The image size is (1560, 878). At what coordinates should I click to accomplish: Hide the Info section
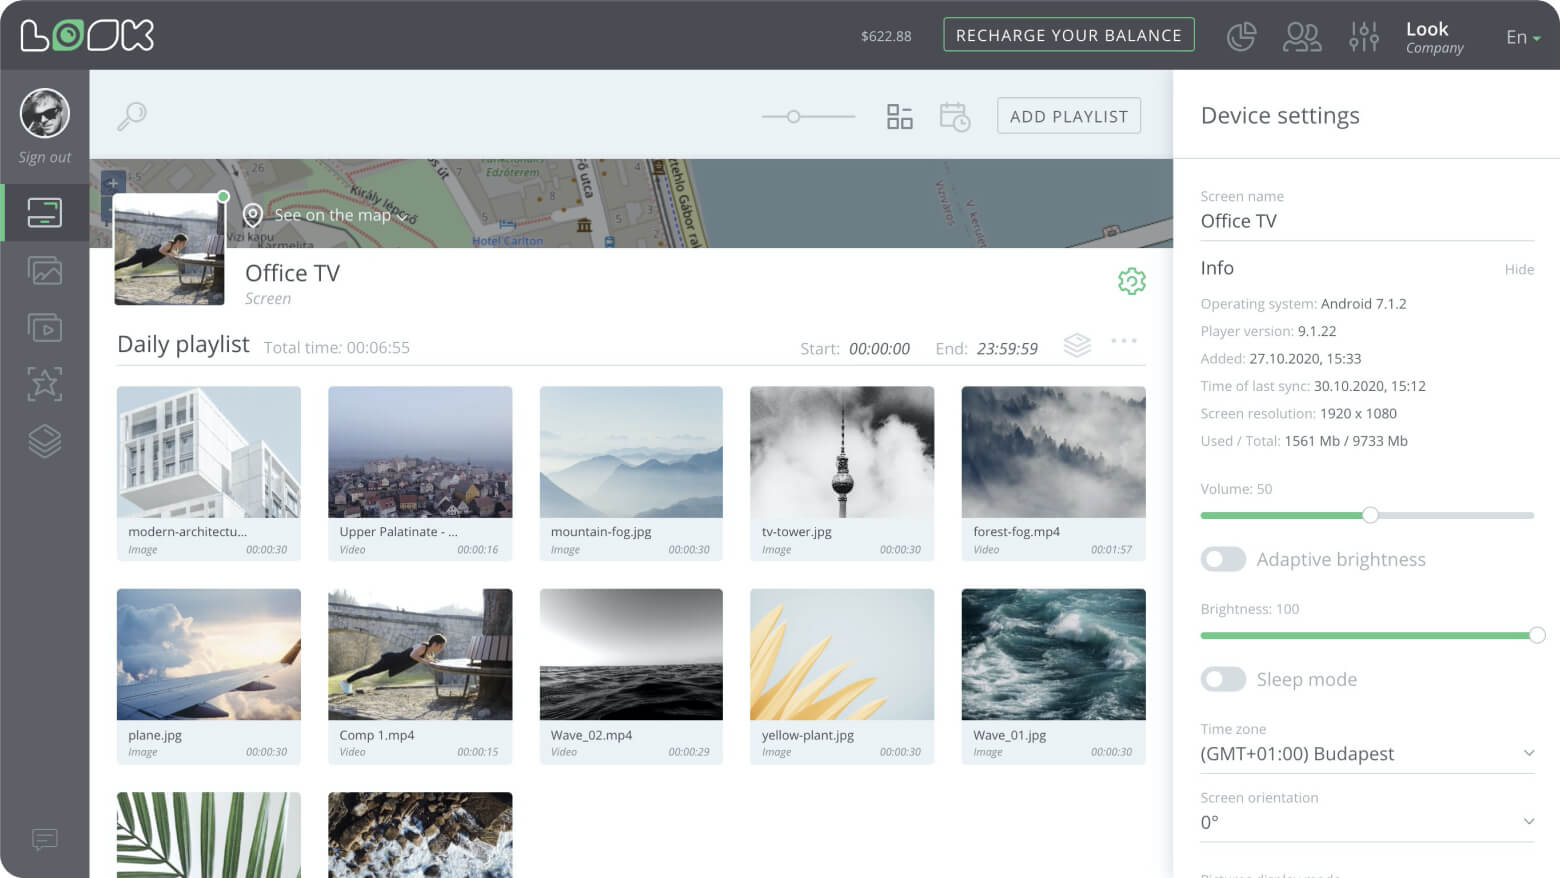(x=1519, y=269)
